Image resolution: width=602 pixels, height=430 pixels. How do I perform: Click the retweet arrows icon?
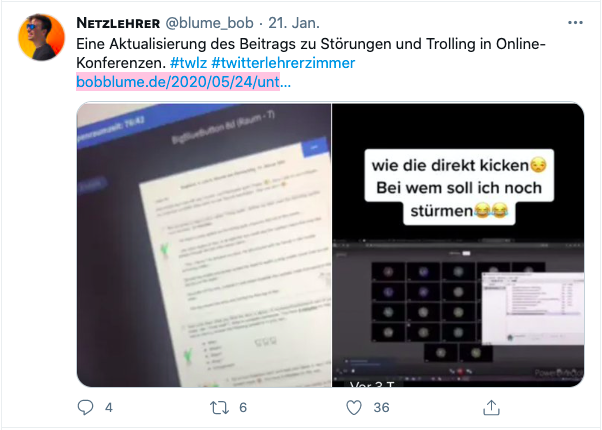(x=219, y=407)
